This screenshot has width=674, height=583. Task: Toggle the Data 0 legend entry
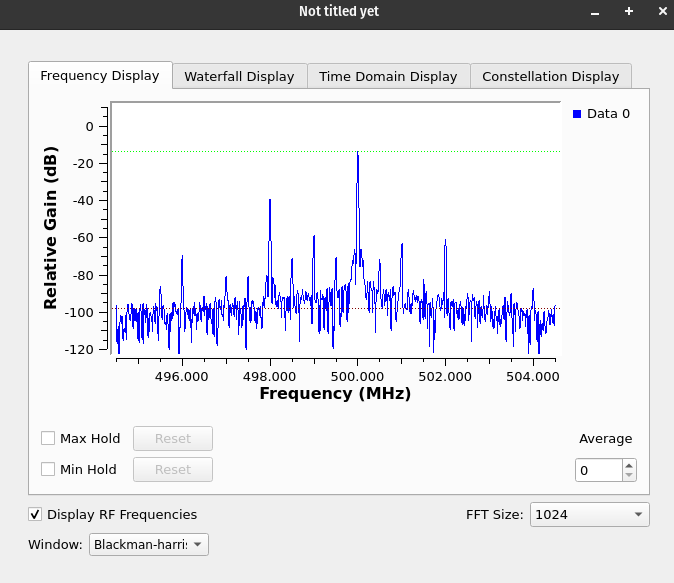(602, 114)
